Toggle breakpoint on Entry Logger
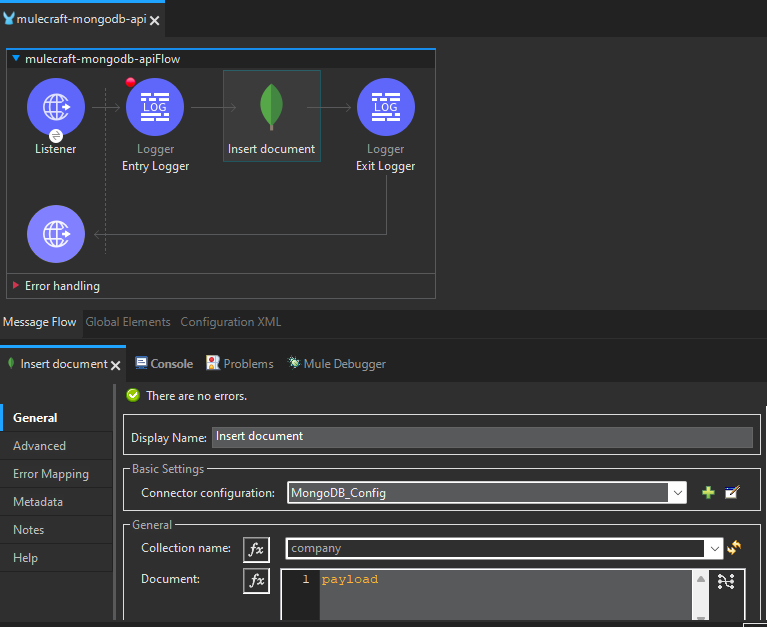The height and width of the screenshot is (627, 767). click(130, 82)
